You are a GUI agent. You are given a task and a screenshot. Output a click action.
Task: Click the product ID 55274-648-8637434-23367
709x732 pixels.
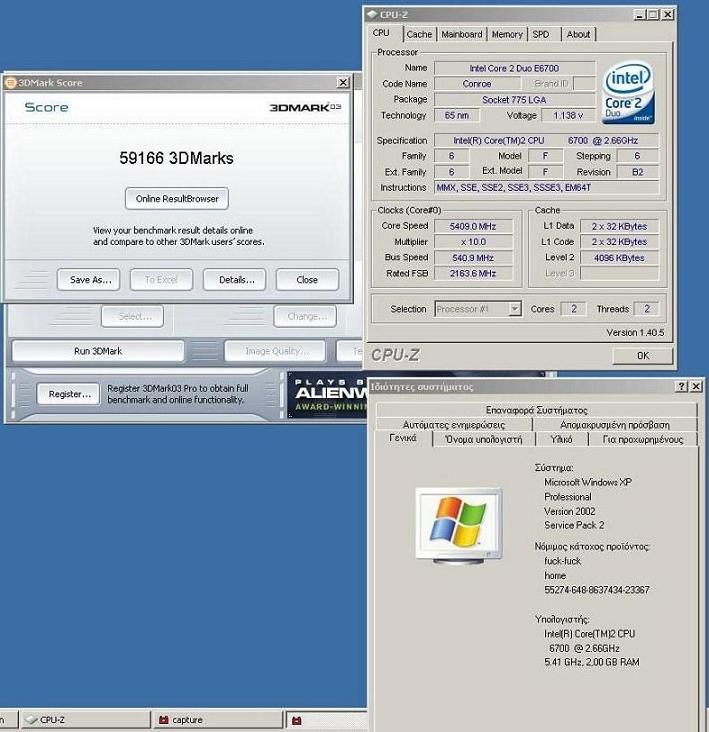click(x=597, y=590)
